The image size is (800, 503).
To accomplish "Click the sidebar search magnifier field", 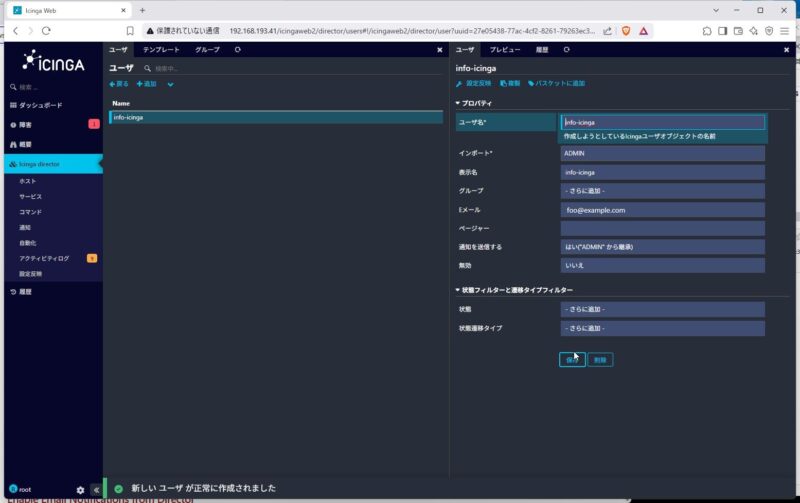I will (x=53, y=87).
